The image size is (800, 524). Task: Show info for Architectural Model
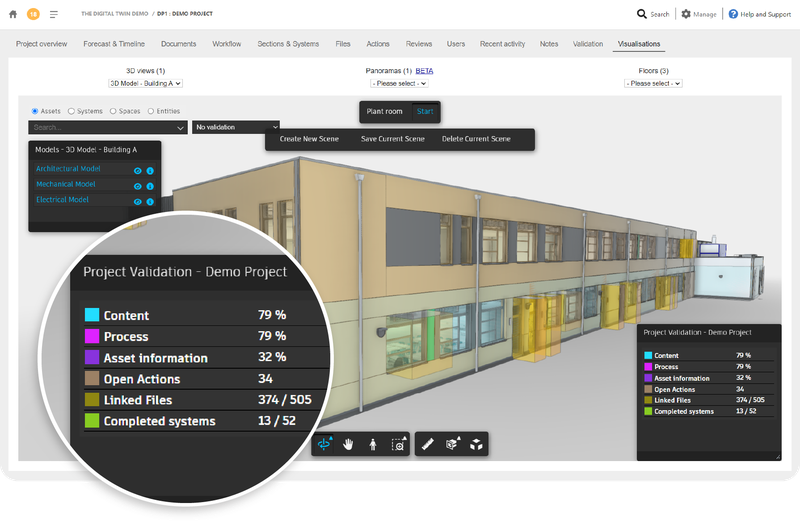click(150, 171)
